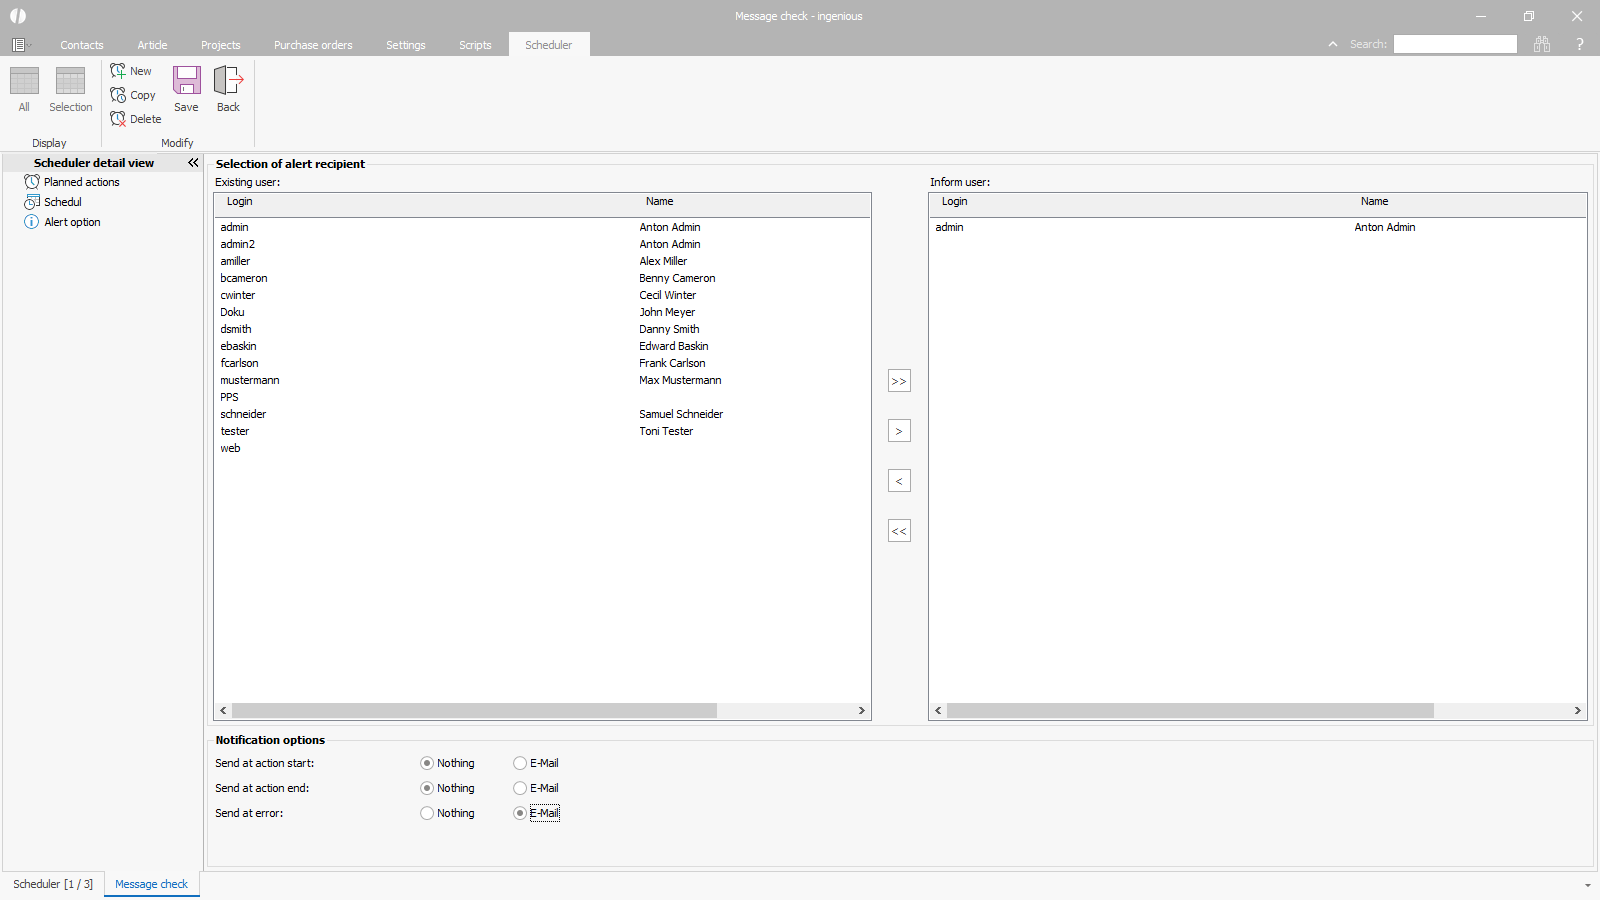Image resolution: width=1600 pixels, height=900 pixels.
Task: Click the binoculars search icon
Action: [x=1542, y=44]
